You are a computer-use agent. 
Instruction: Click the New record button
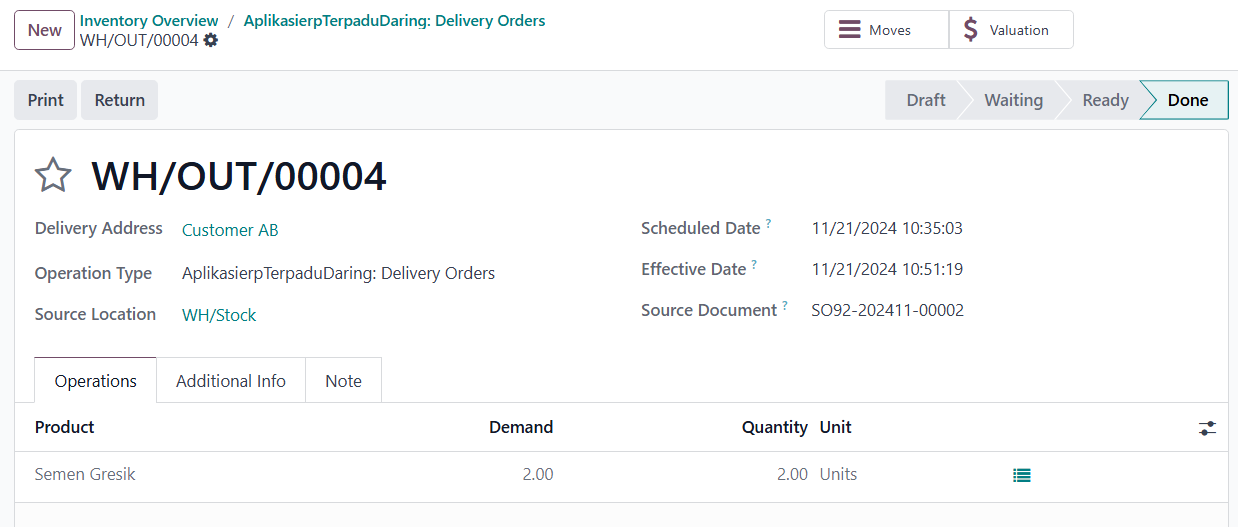(x=44, y=30)
